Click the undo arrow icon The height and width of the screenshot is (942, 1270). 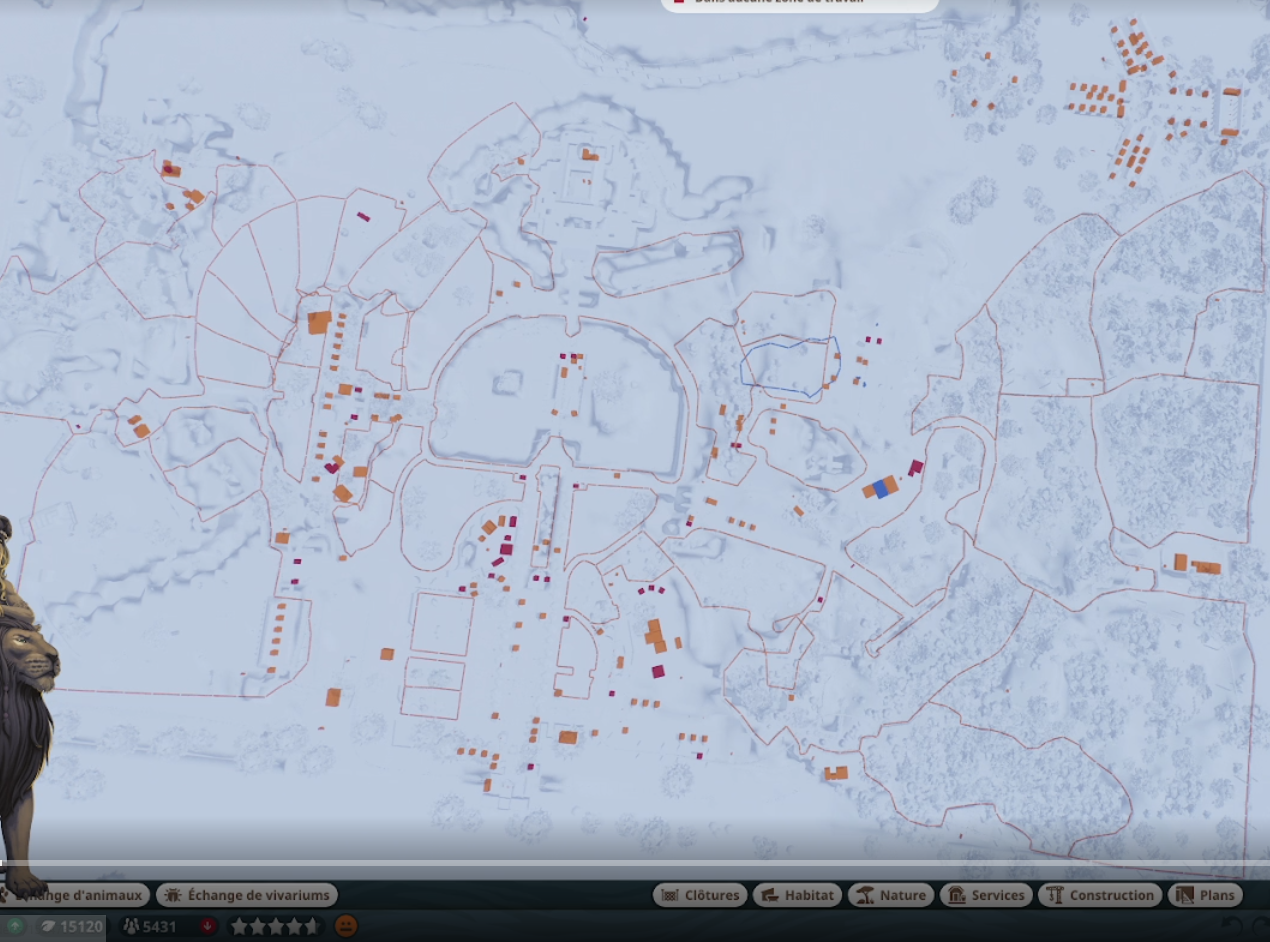click(x=1234, y=926)
